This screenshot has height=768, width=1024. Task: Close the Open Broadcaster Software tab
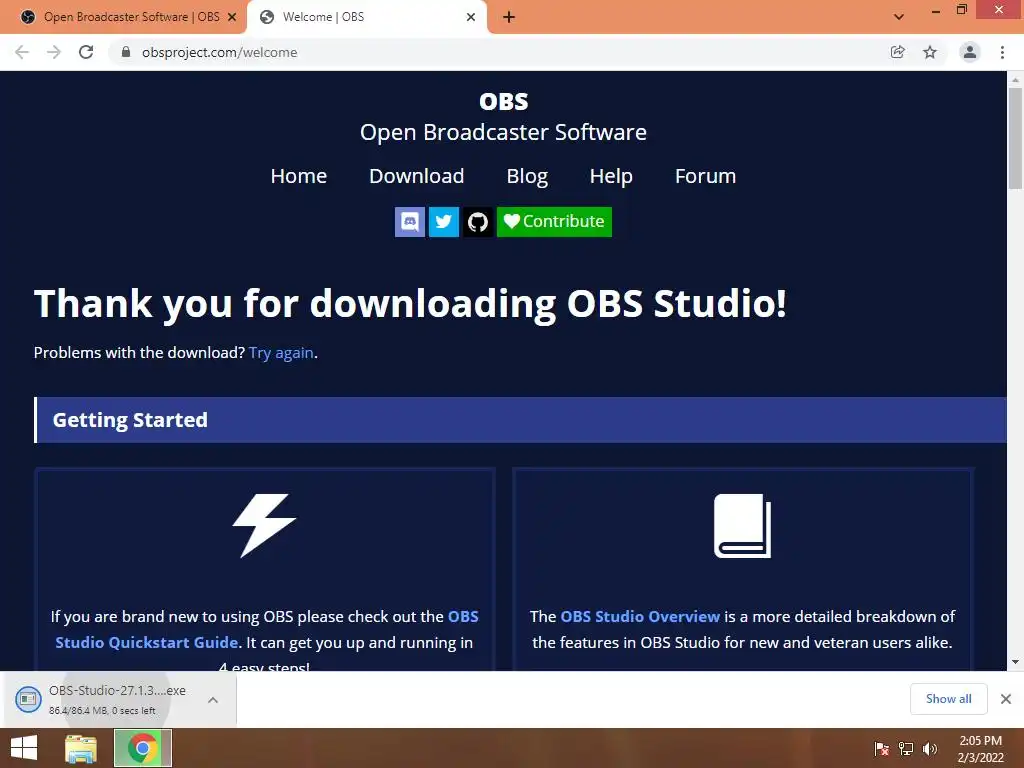(232, 17)
